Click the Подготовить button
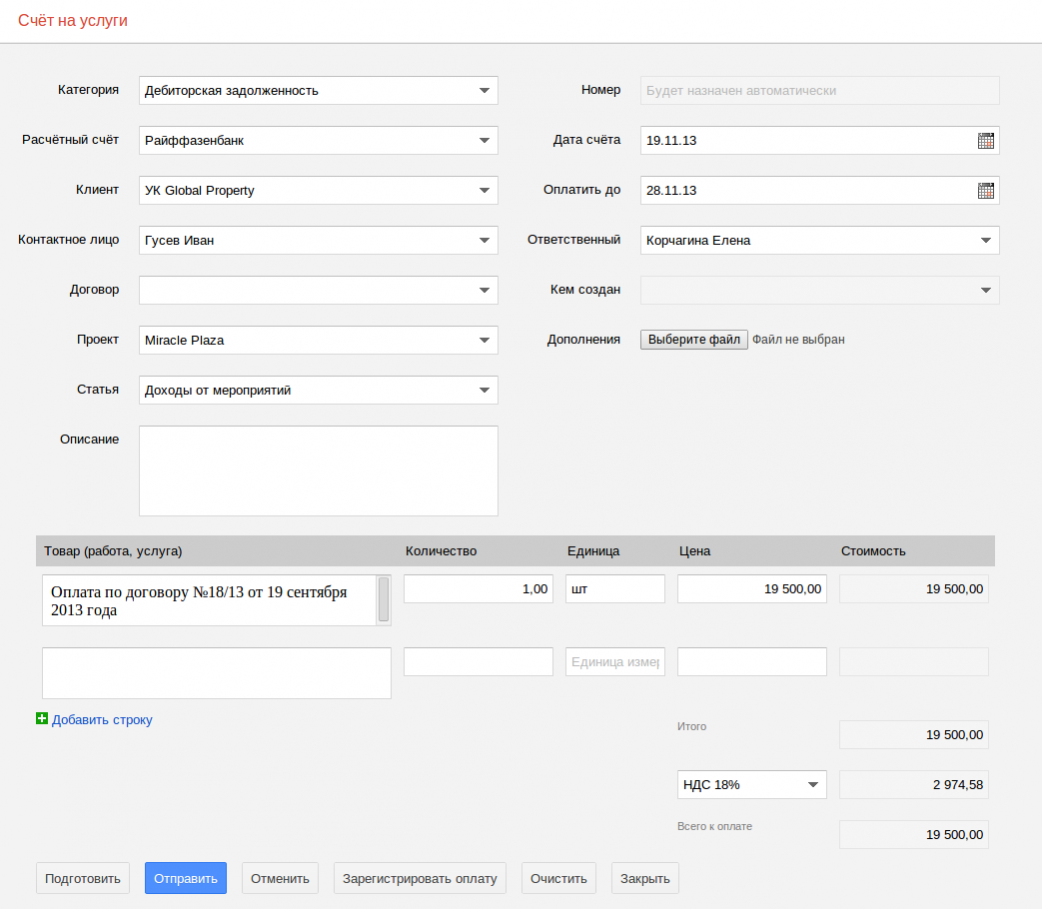Screen dimensions: 1042x909 point(83,879)
